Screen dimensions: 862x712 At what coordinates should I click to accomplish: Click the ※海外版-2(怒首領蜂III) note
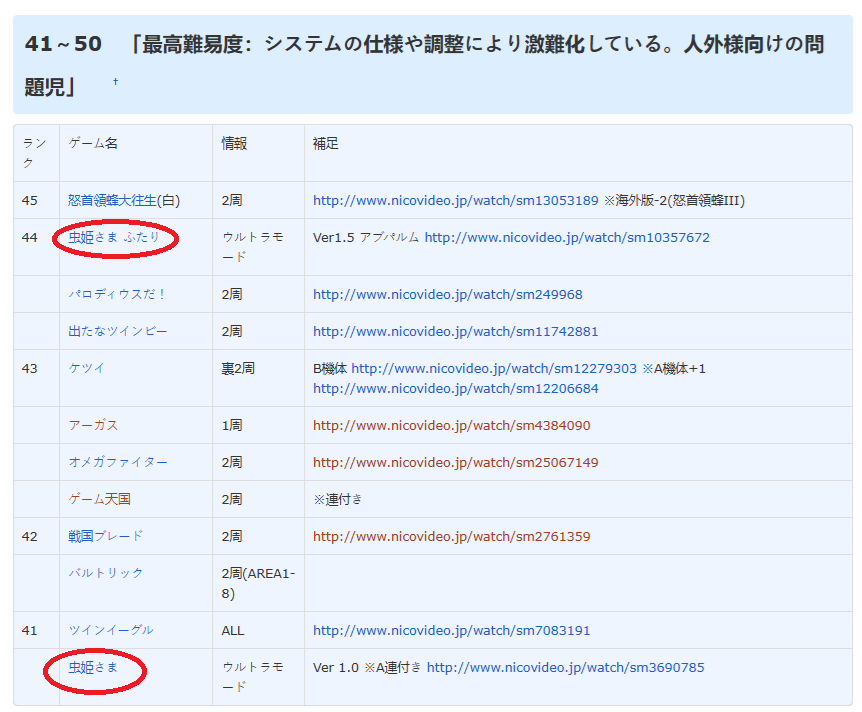[675, 201]
